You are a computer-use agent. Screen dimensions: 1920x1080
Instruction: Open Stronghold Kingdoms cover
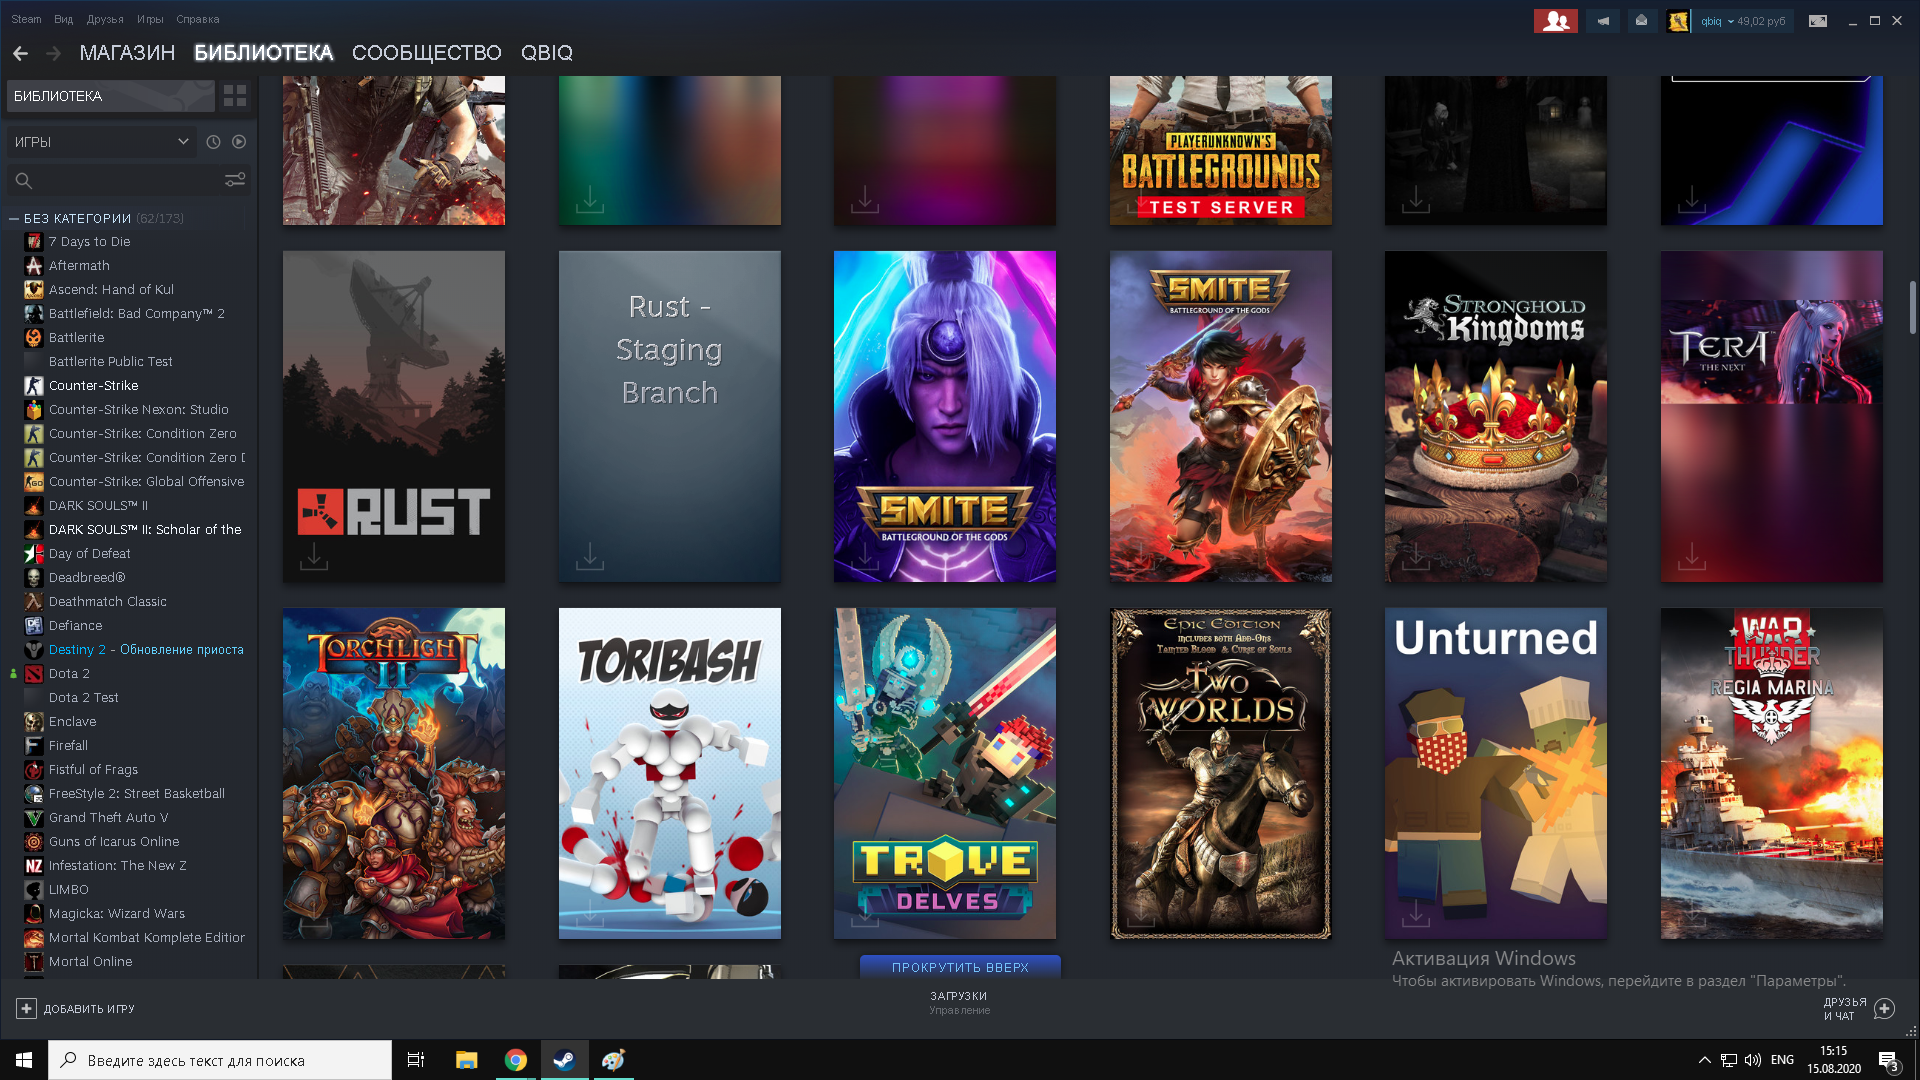[x=1496, y=416]
